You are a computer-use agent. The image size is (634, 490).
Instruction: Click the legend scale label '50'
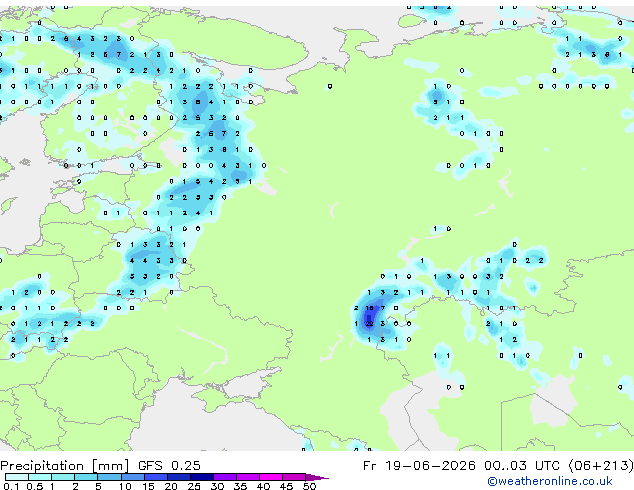click(309, 486)
